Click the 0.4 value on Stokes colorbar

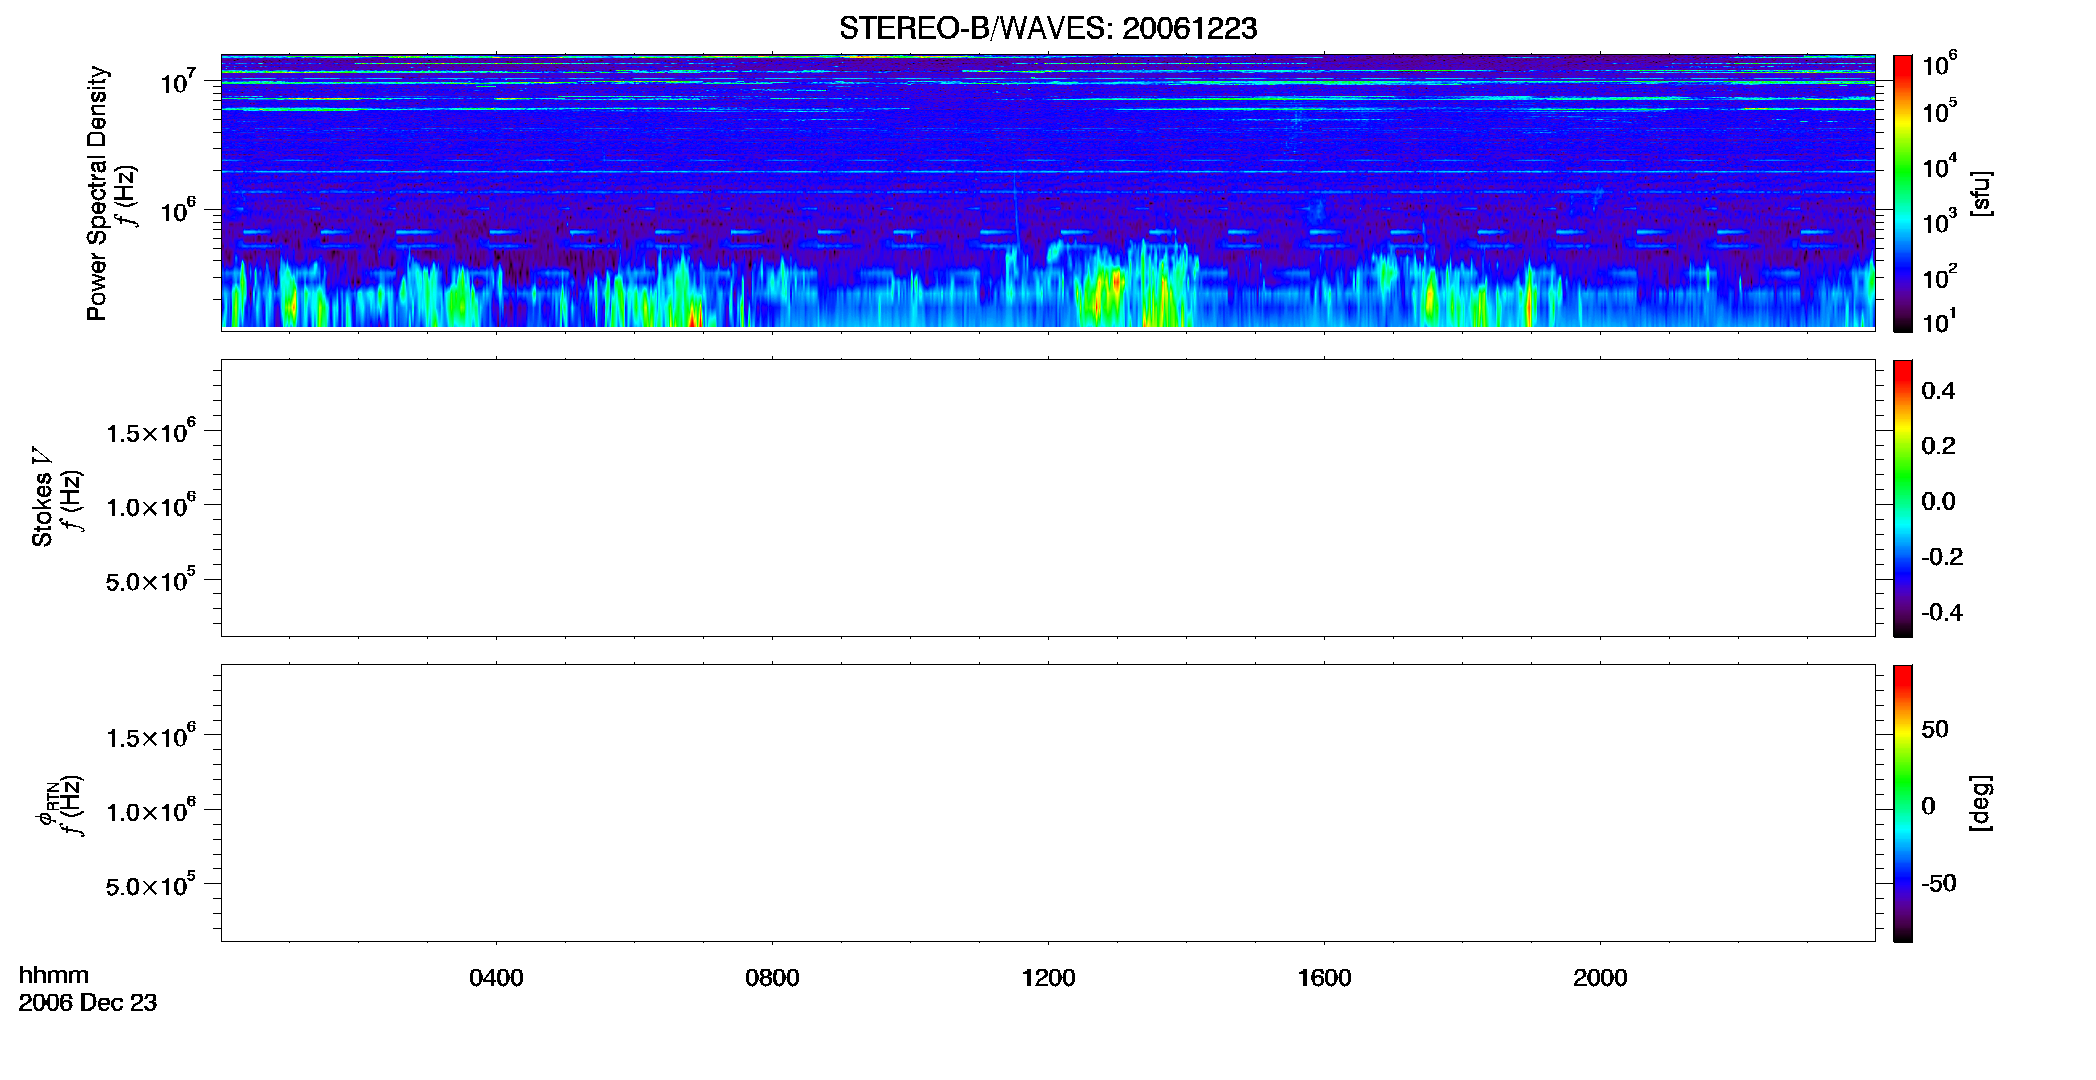click(1938, 391)
